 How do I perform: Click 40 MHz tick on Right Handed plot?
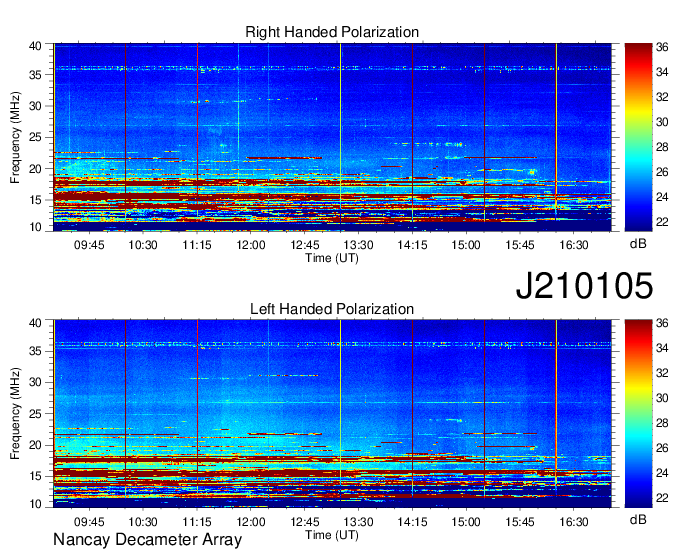click(x=35, y=46)
